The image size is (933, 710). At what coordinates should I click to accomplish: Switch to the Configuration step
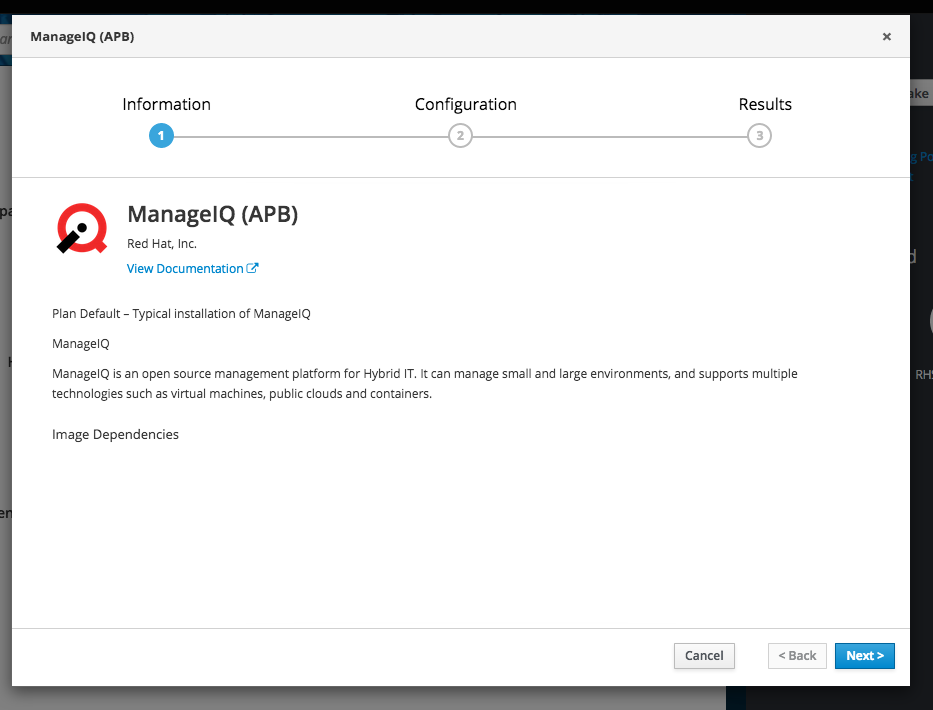465,104
